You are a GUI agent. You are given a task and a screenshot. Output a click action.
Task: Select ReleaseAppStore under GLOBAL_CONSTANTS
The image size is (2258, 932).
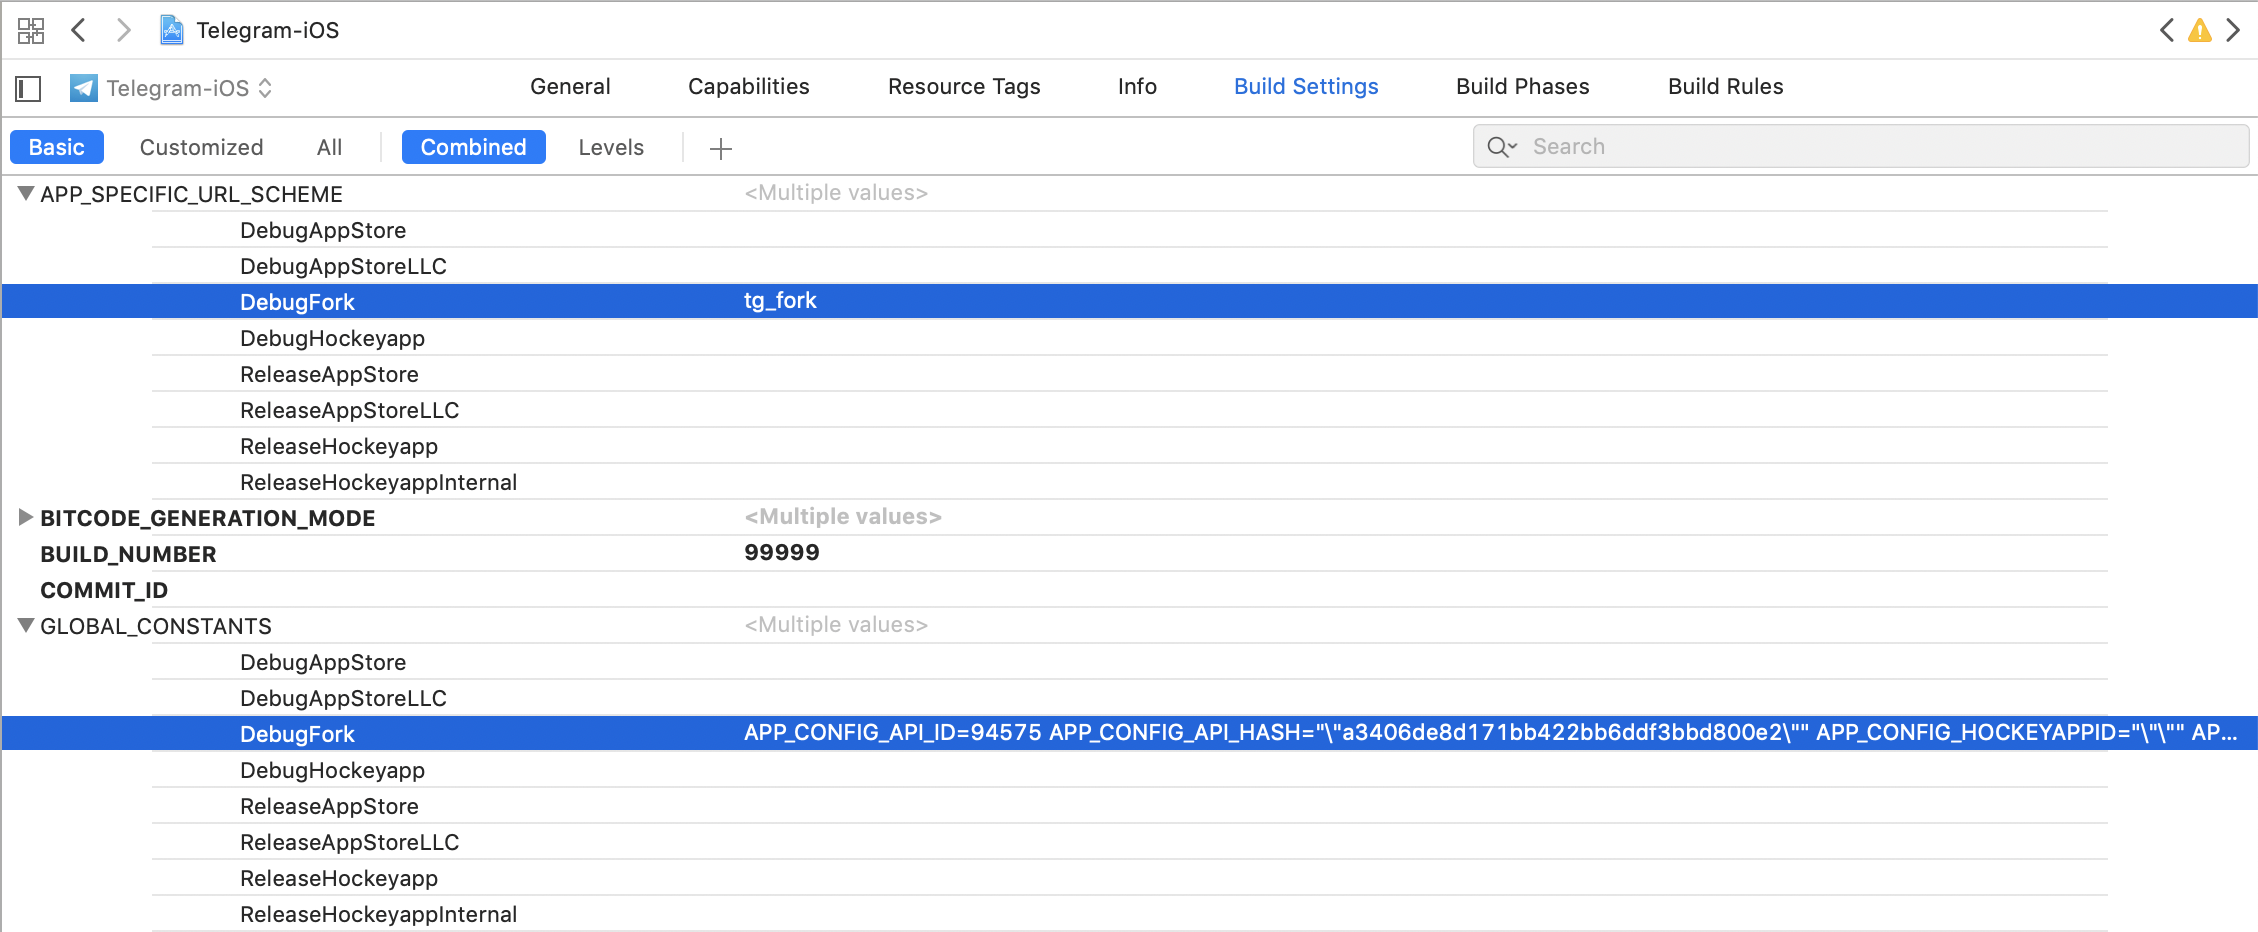[329, 806]
